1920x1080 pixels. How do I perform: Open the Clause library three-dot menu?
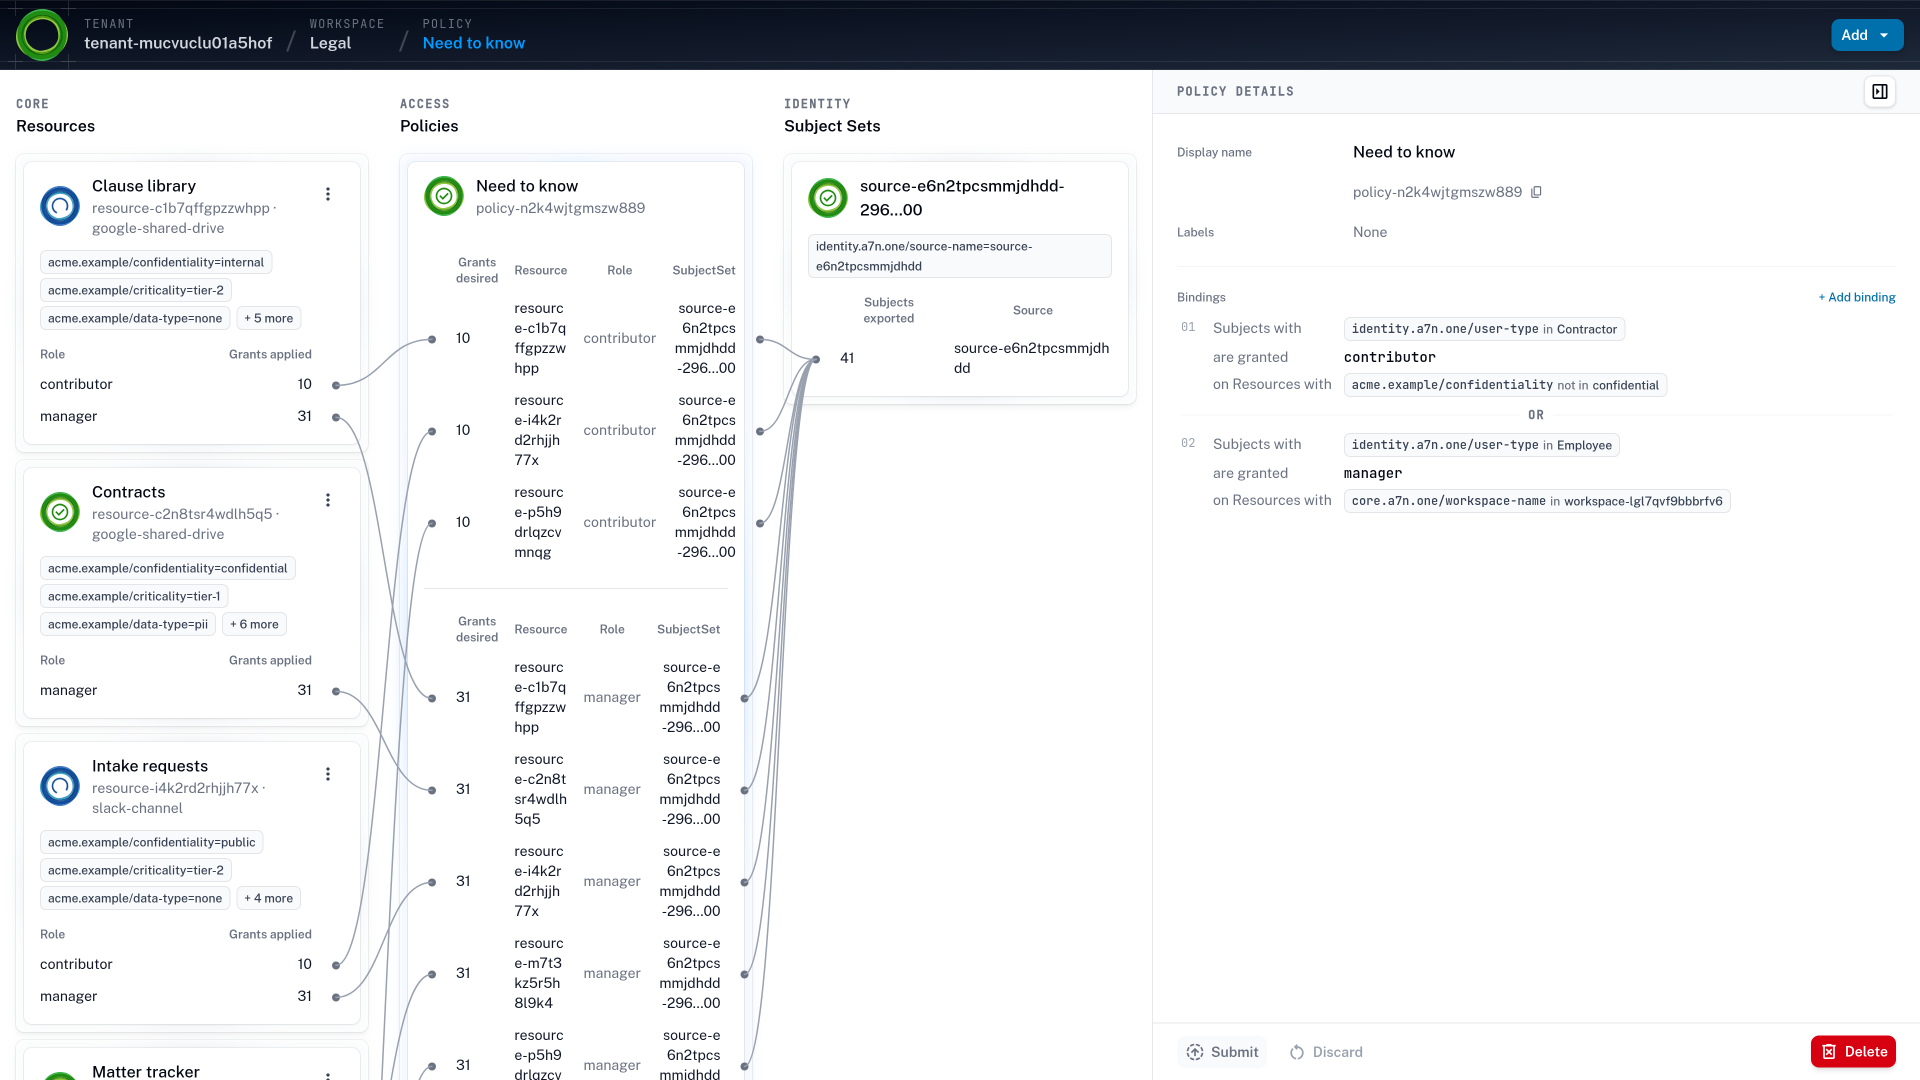point(328,194)
